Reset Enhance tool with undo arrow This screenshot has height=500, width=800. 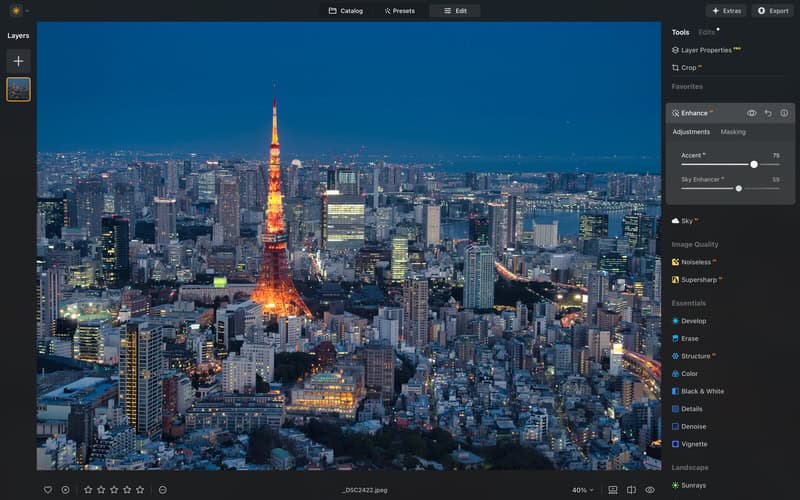click(768, 113)
